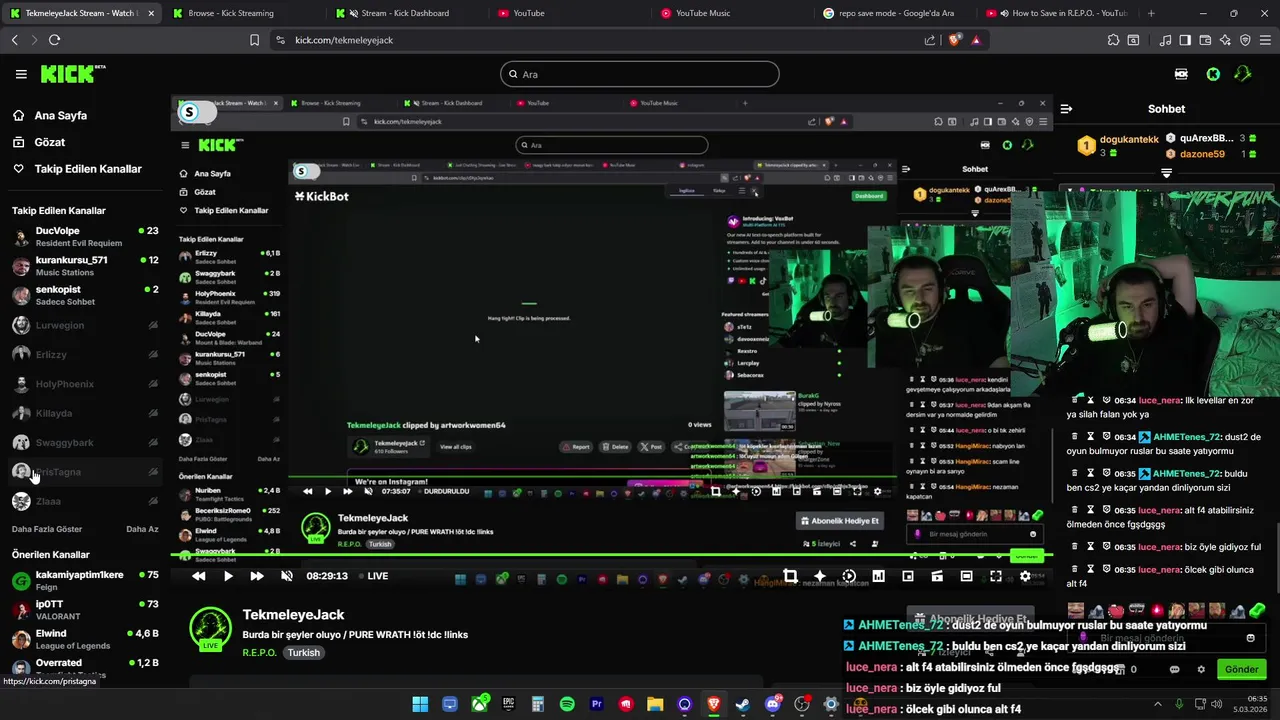The image size is (1280, 720).
Task: Unmute the stream with the player's speaker icon
Action: 287,576
